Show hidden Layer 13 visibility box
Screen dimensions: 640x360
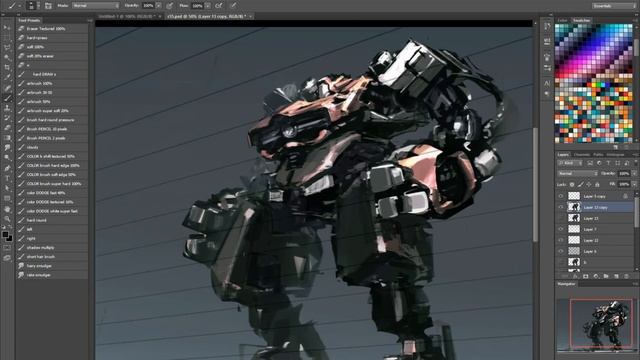(x=561, y=218)
